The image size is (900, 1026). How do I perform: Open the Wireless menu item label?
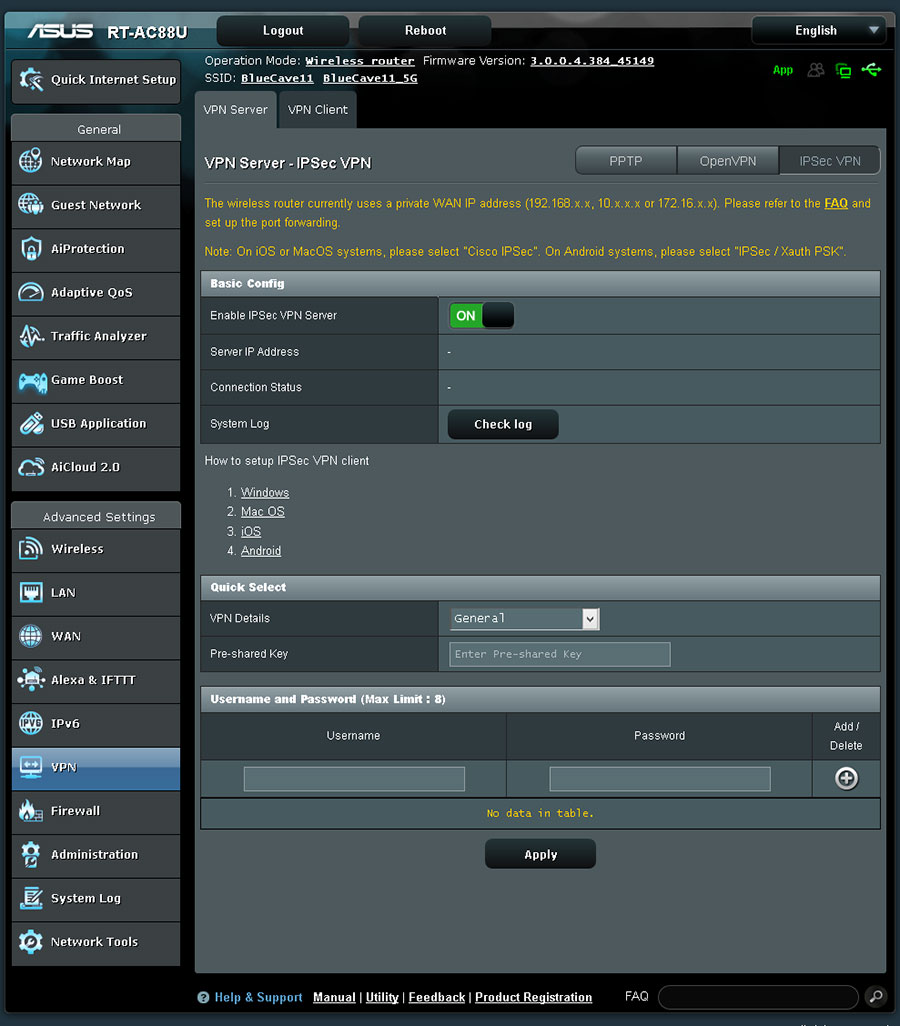(x=77, y=549)
